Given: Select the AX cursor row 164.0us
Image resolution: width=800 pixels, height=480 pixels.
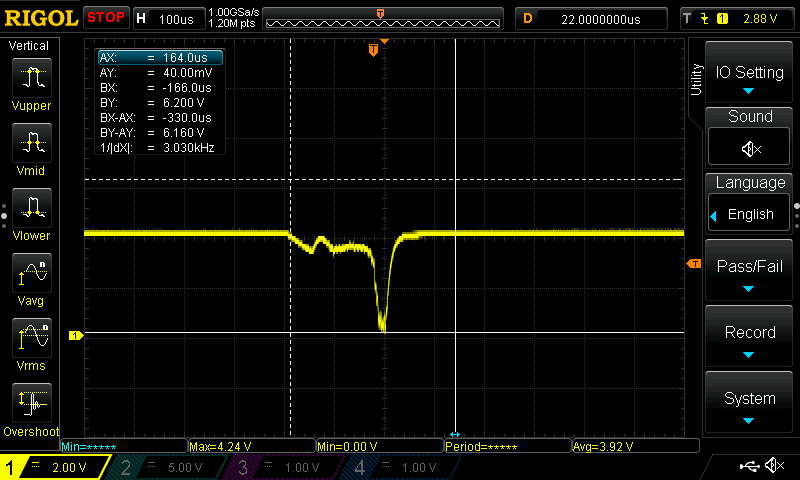Looking at the screenshot, I should tap(160, 58).
